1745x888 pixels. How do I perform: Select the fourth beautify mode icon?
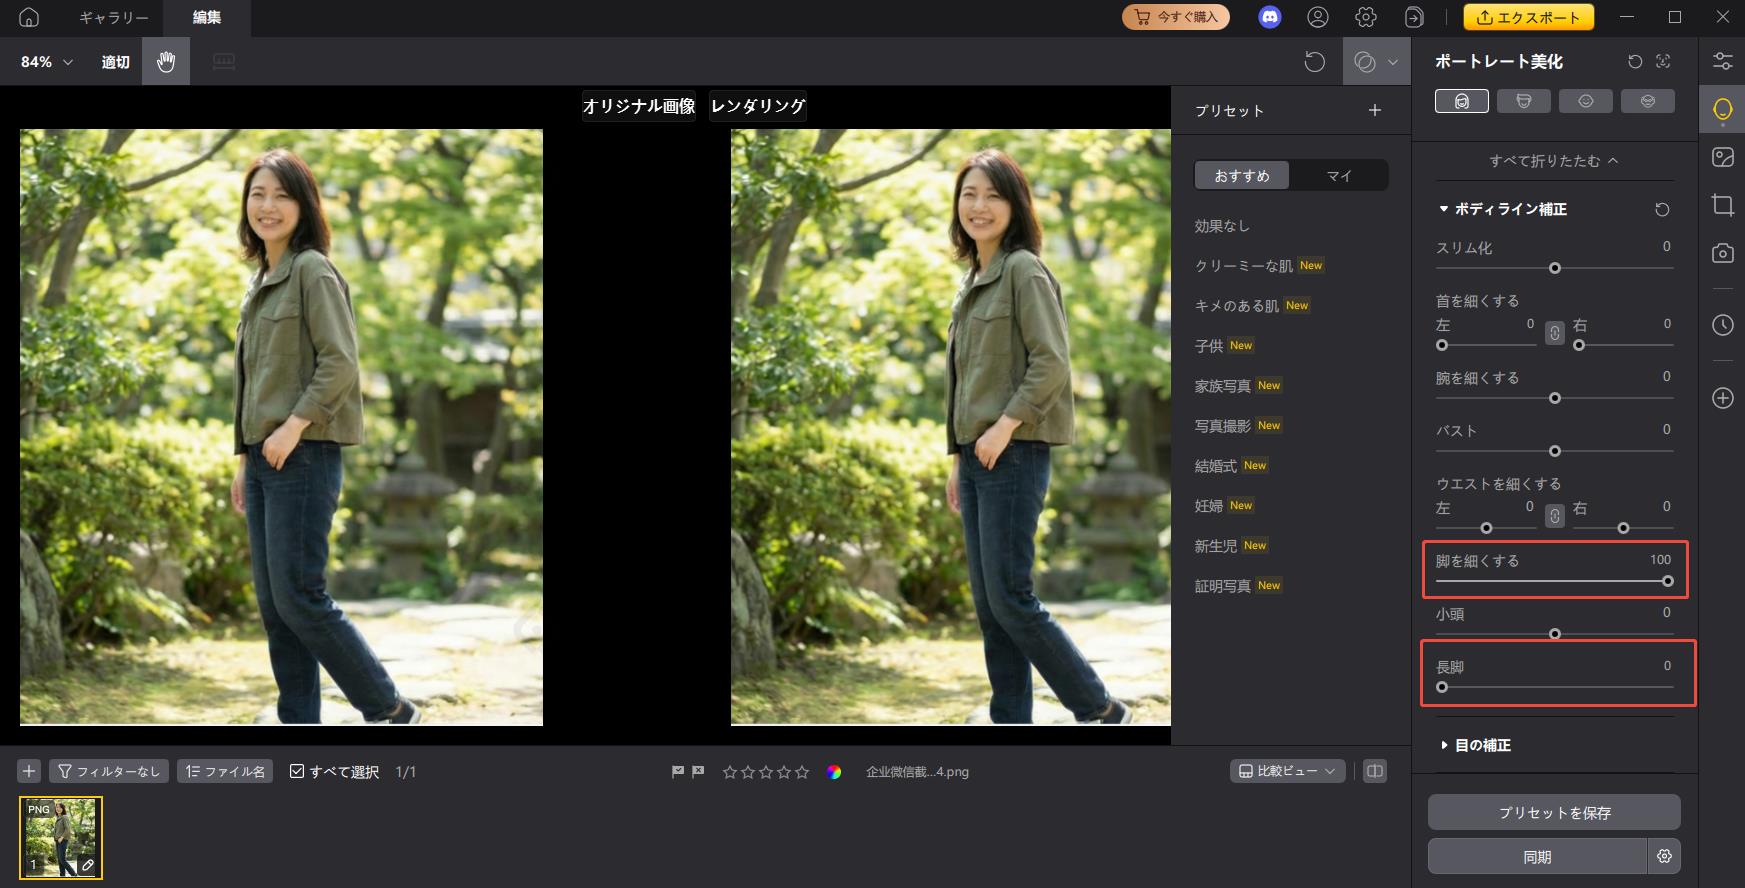[x=1648, y=101]
